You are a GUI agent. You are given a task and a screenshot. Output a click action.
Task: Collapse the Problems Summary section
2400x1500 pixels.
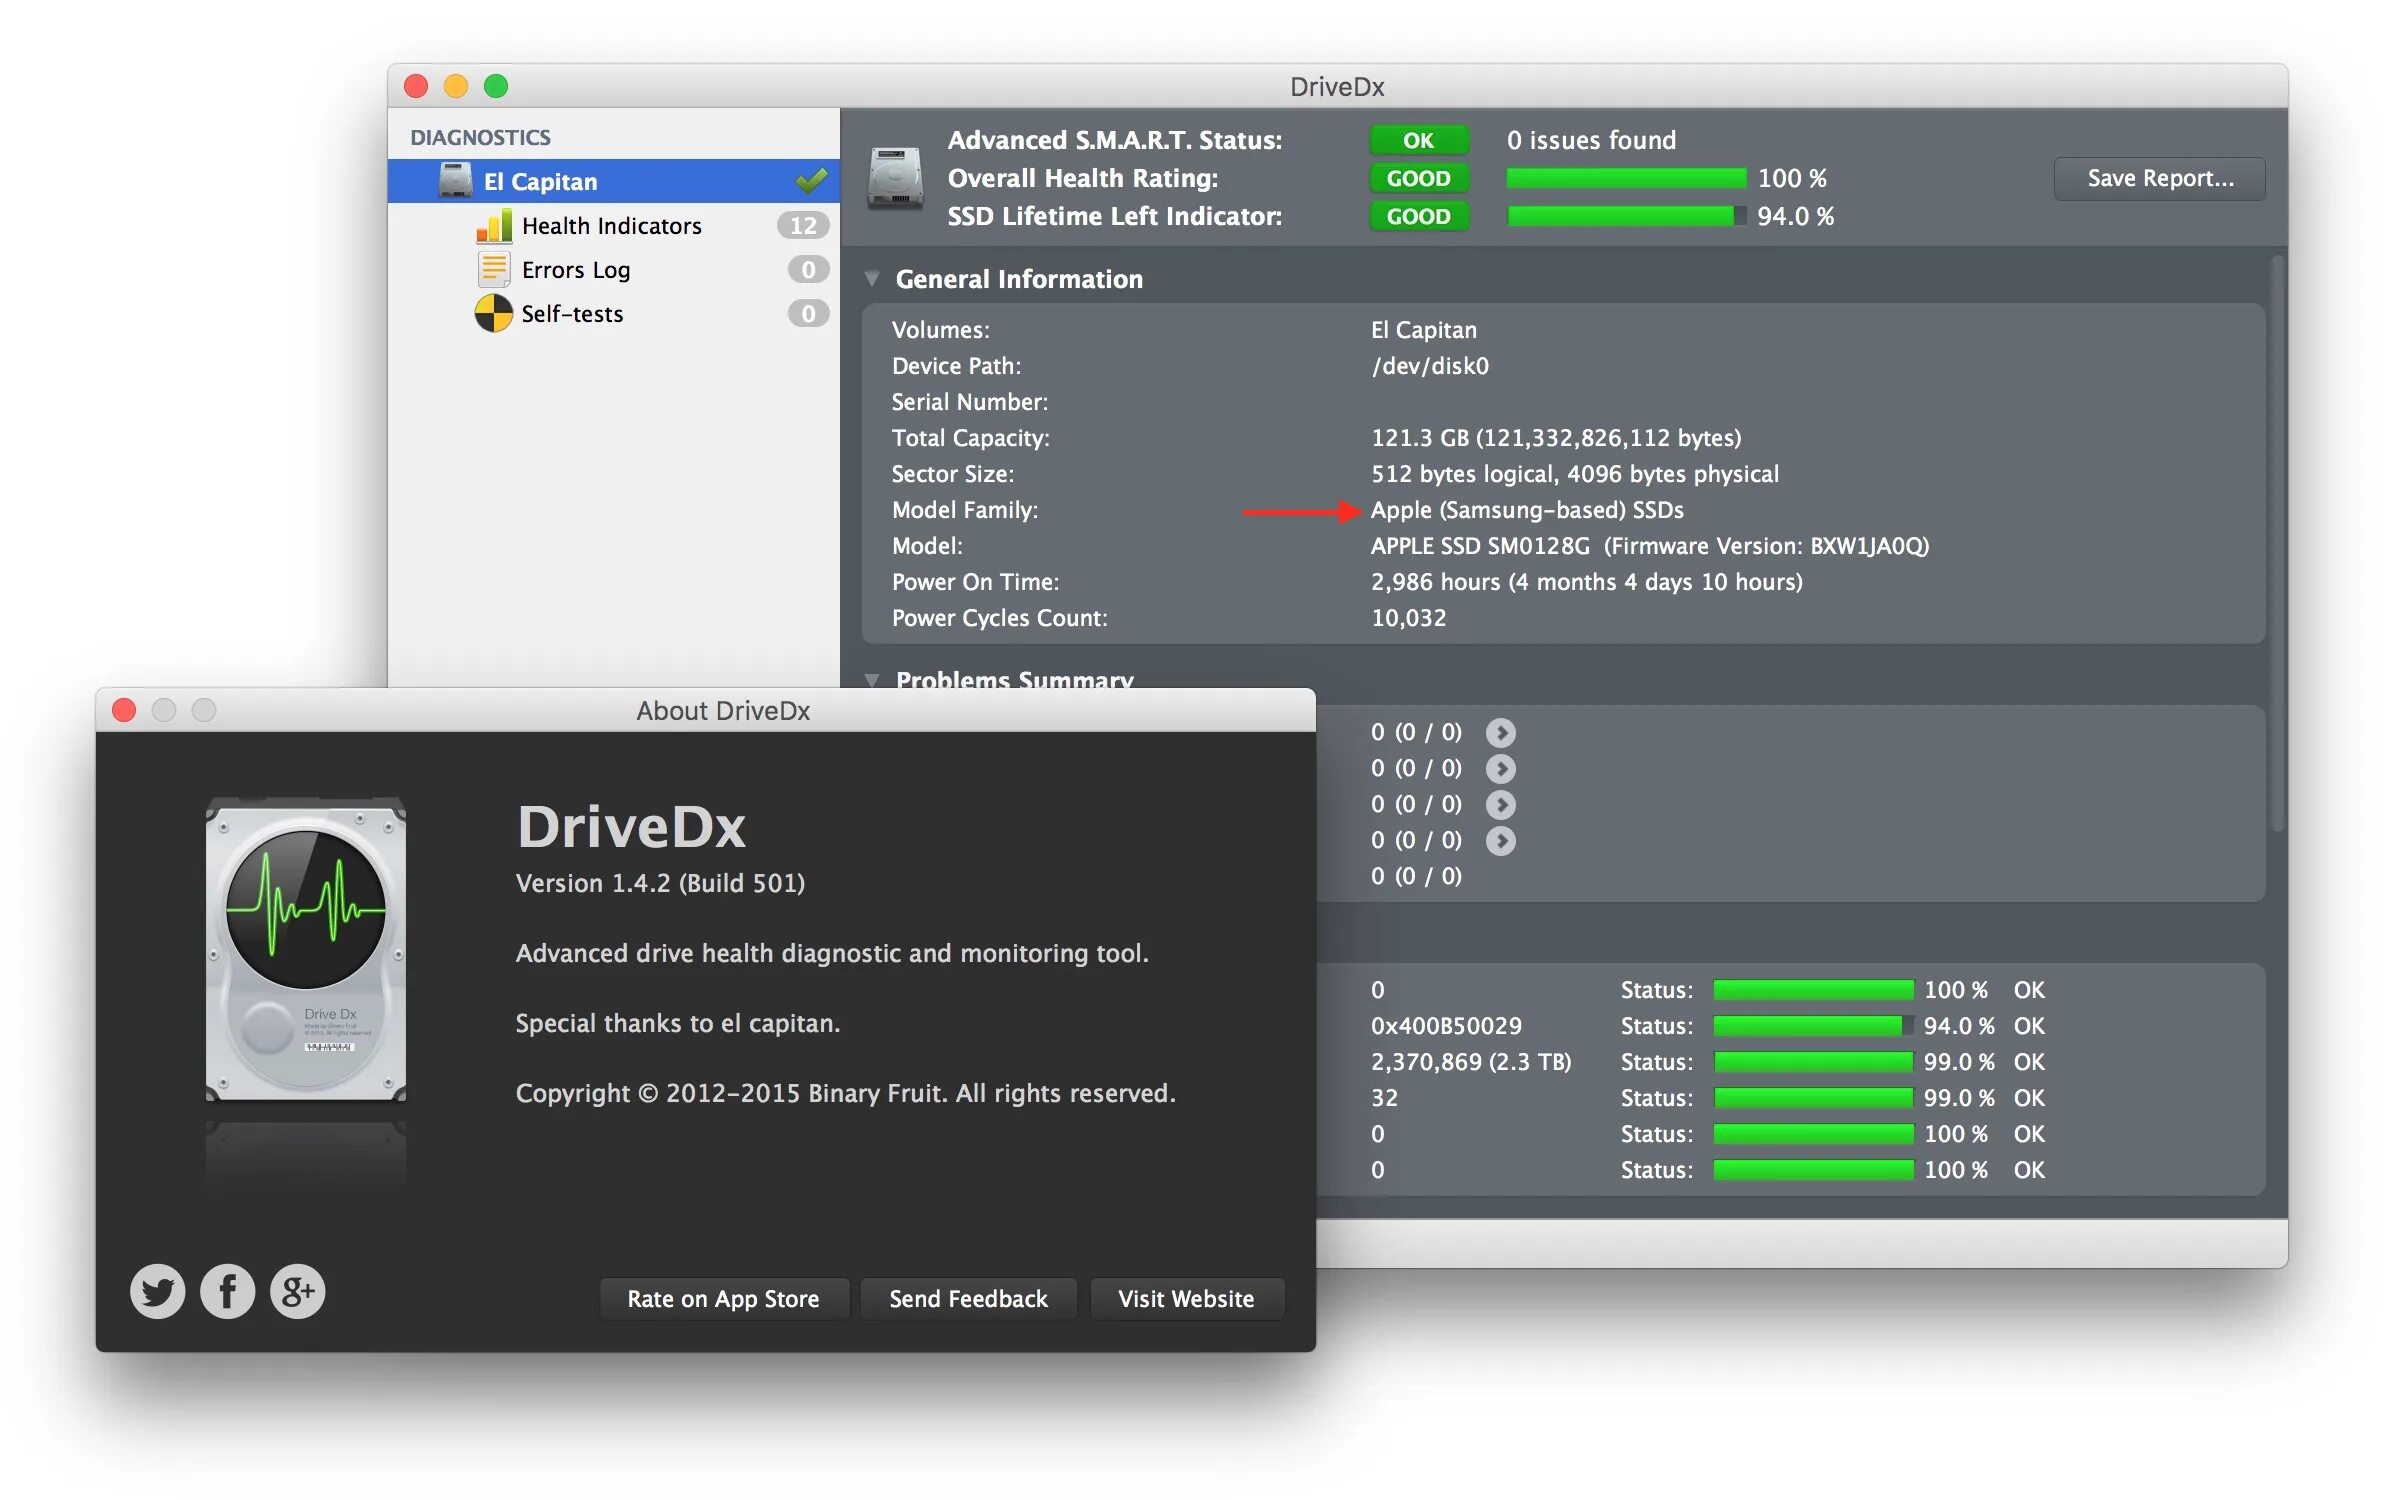(x=872, y=680)
